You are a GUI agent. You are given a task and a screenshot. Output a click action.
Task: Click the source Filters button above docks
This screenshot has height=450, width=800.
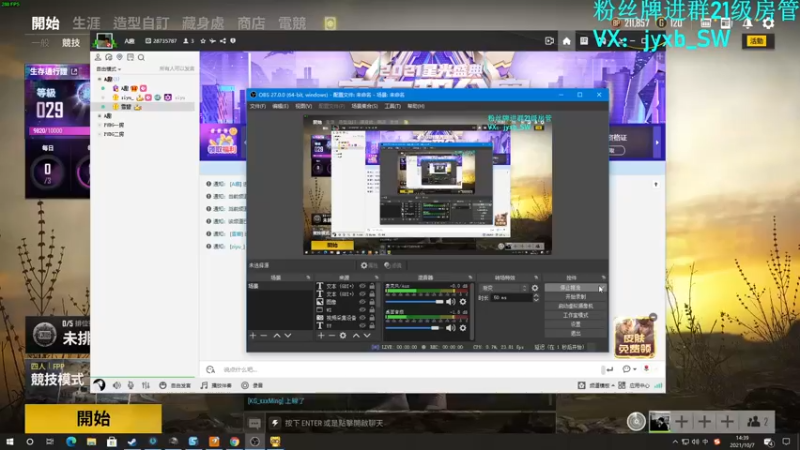tap(393, 265)
